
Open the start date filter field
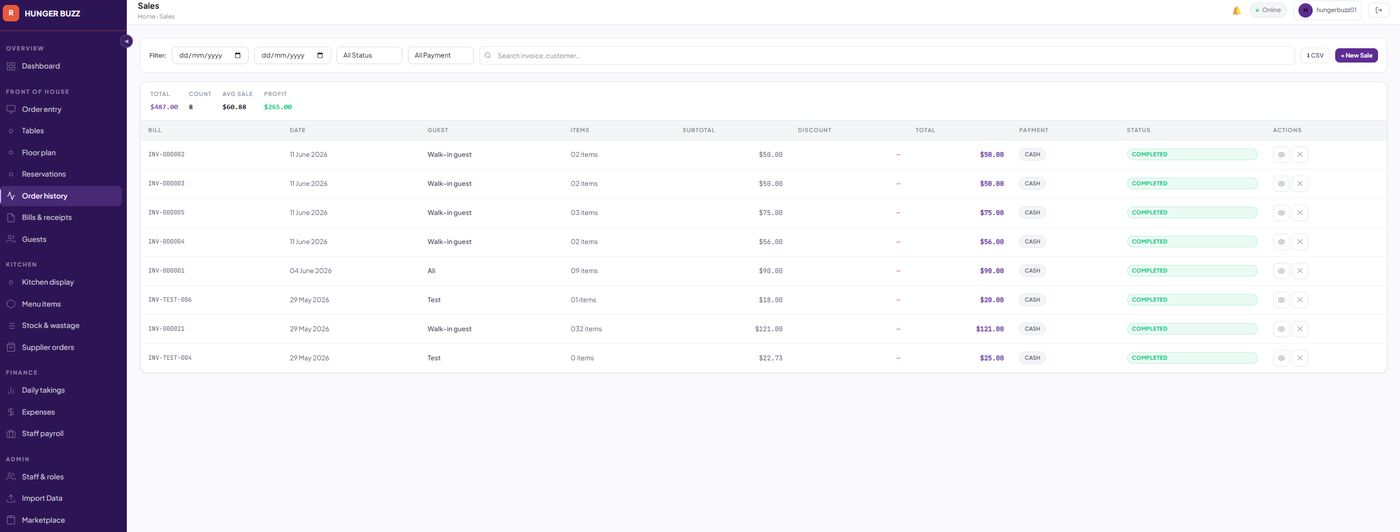click(210, 55)
